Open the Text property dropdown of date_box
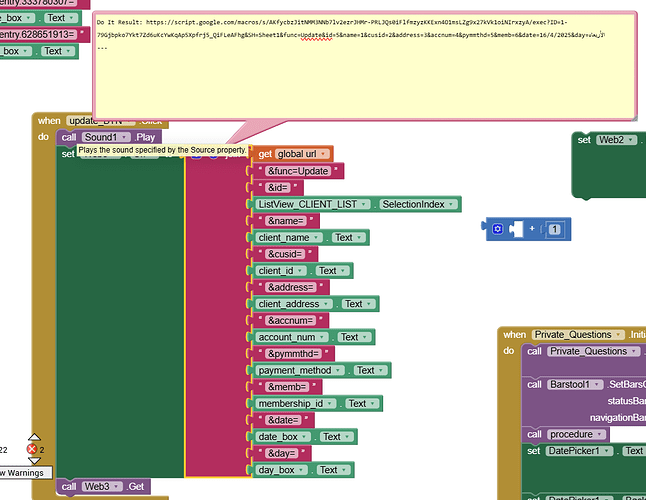Screen dimensions: 646x500 click(x=347, y=437)
